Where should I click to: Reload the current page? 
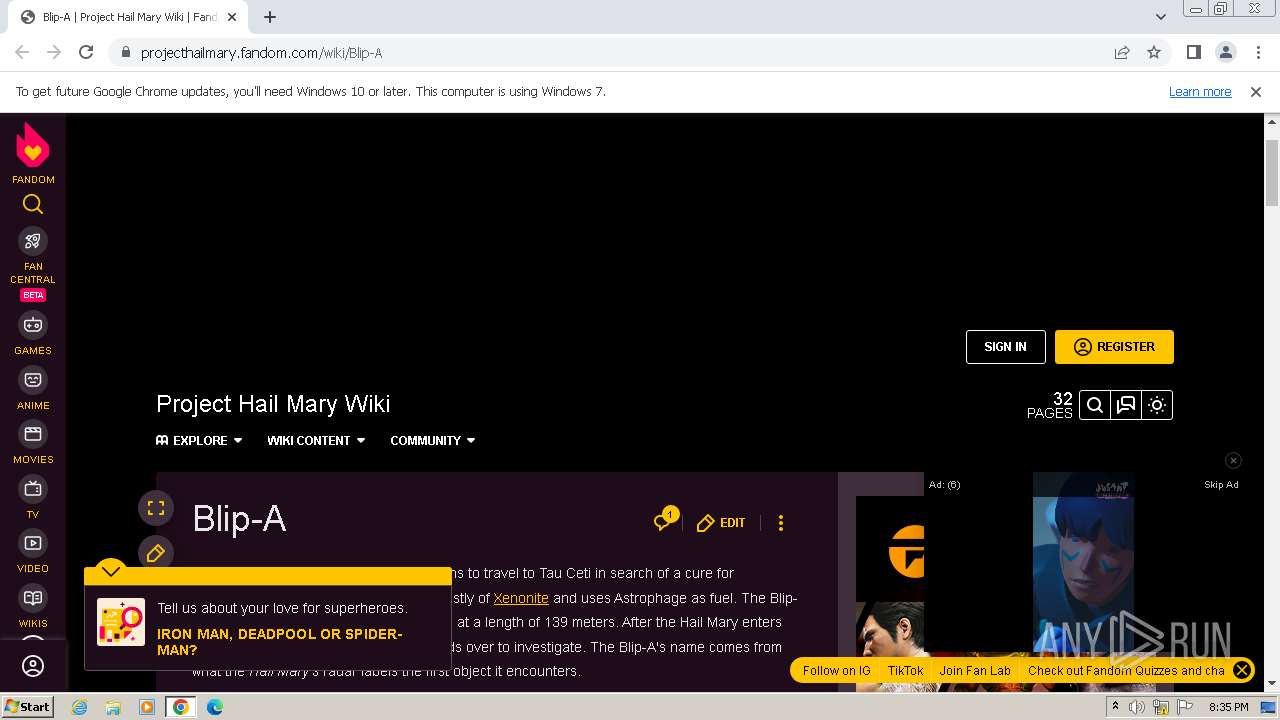point(86,53)
